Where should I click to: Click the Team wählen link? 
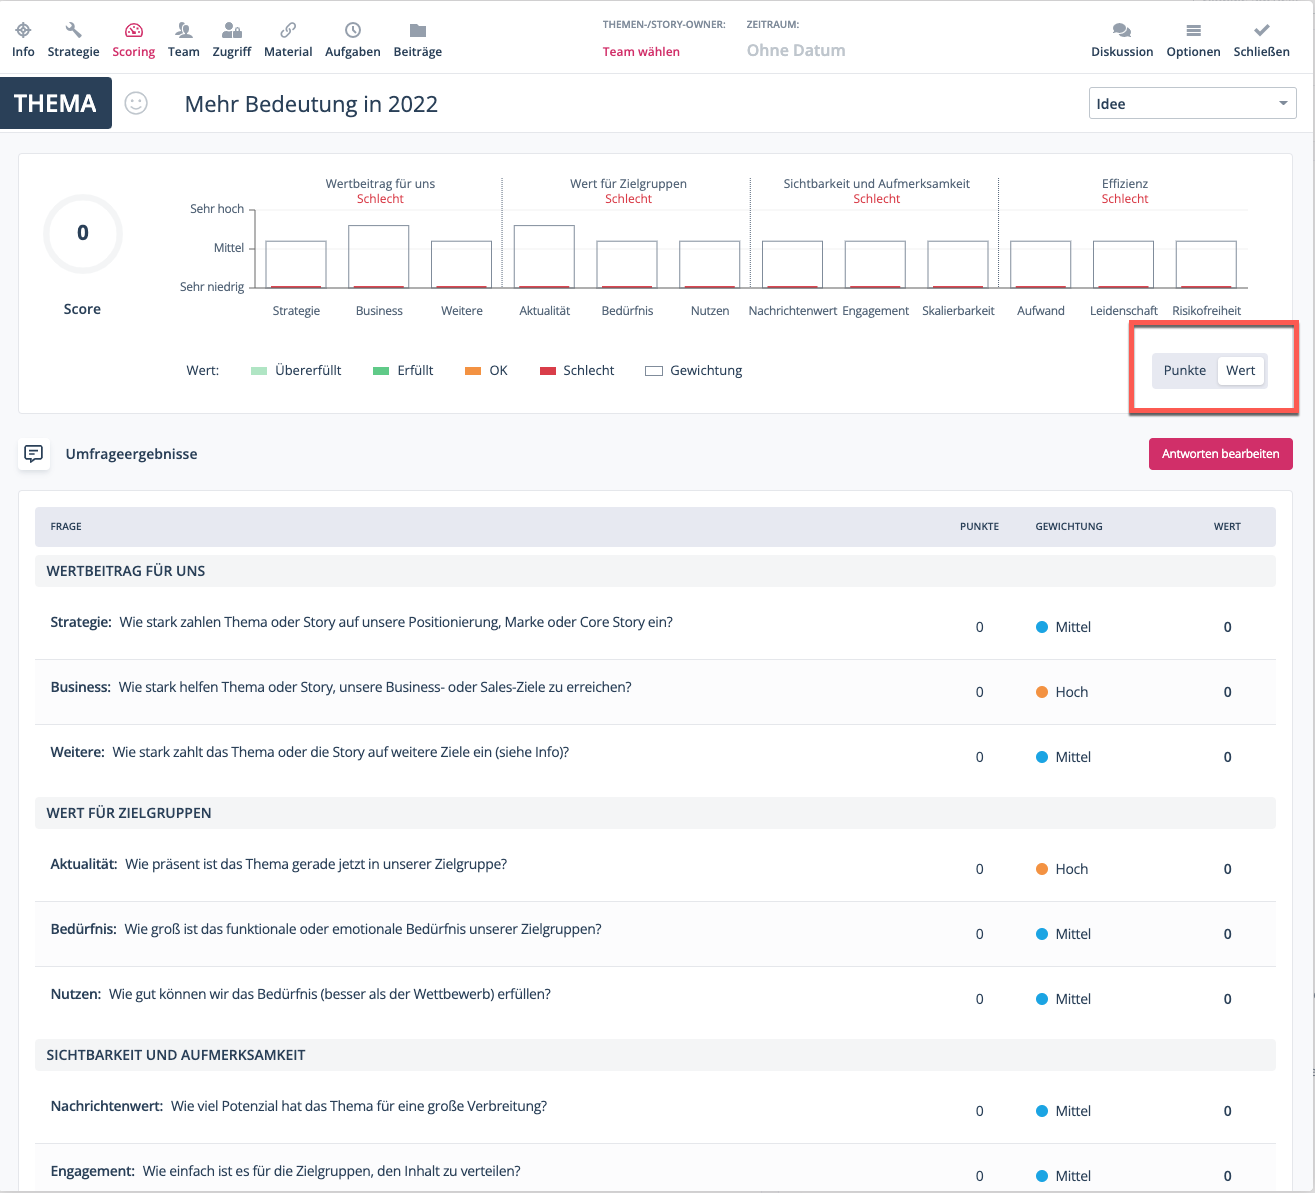(x=641, y=52)
